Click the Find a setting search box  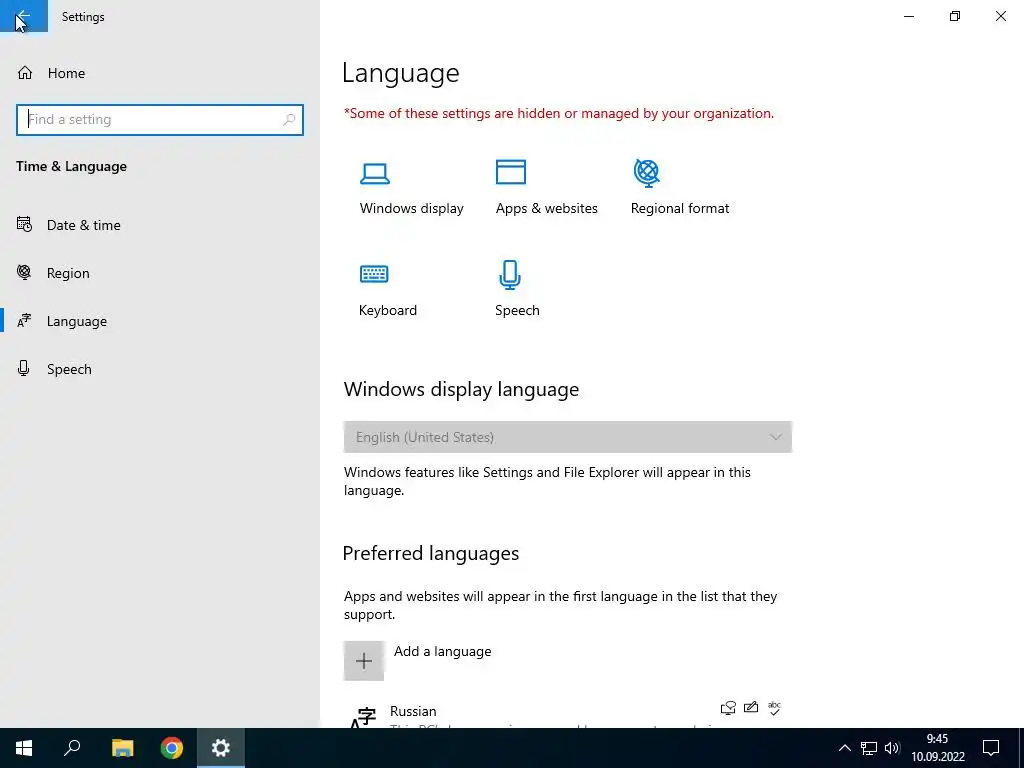(159, 120)
